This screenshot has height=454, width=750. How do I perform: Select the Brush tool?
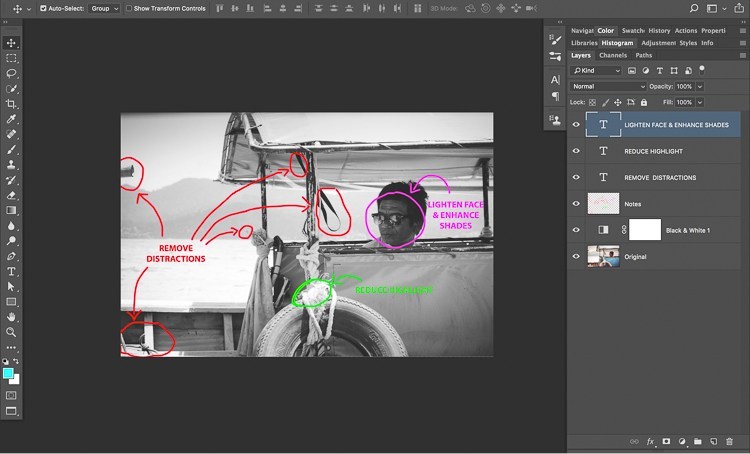click(x=11, y=150)
